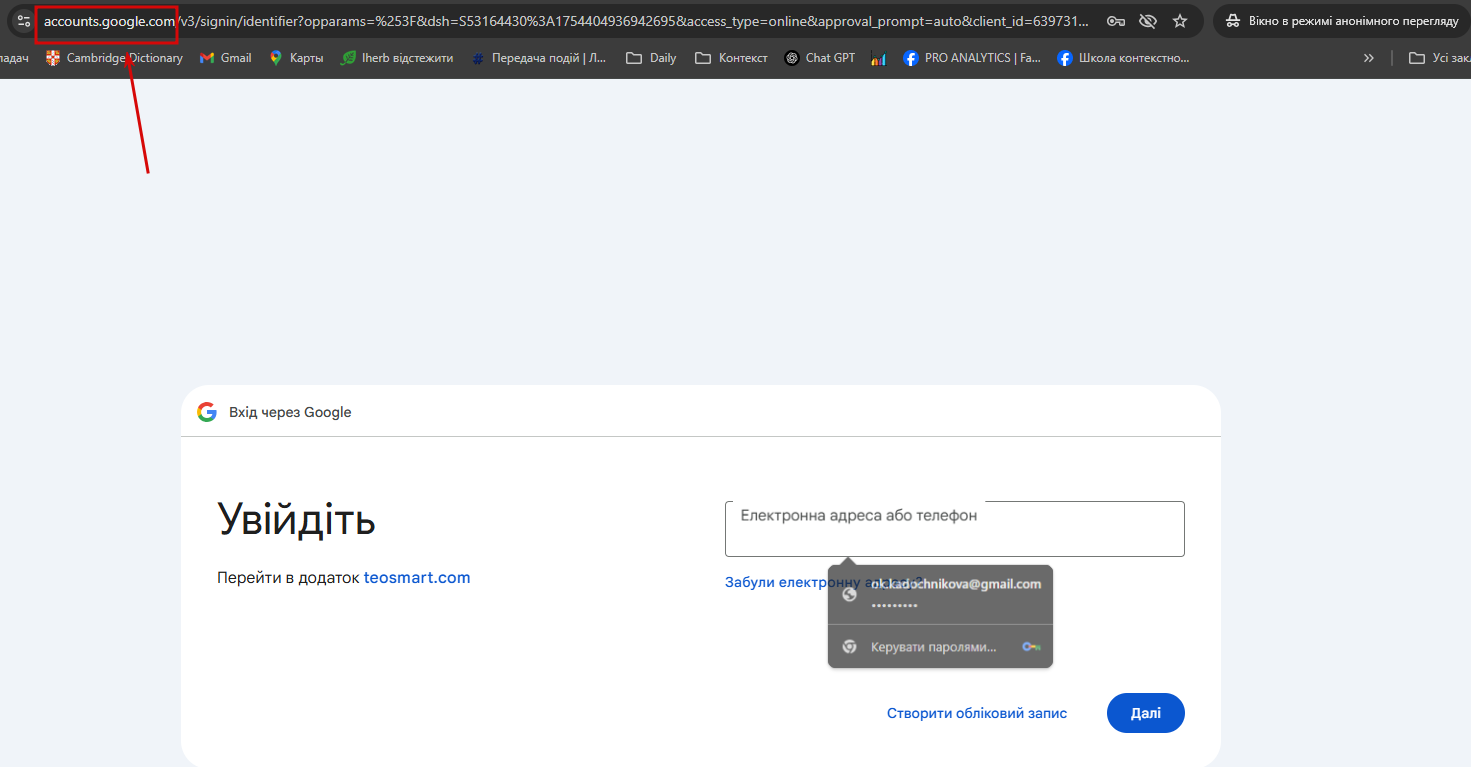Image resolution: width=1471 pixels, height=767 pixels.
Task: Open the Cambridge Dictionary bookmark
Action: tap(114, 58)
